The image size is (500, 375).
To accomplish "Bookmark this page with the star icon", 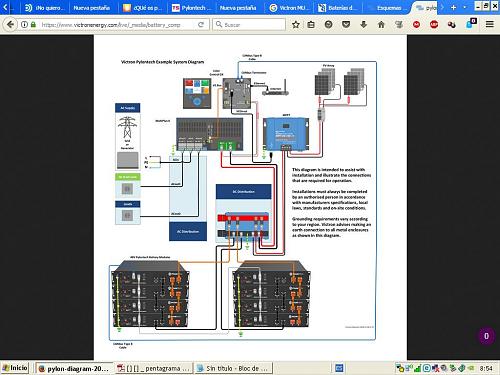I will tap(295, 24).
